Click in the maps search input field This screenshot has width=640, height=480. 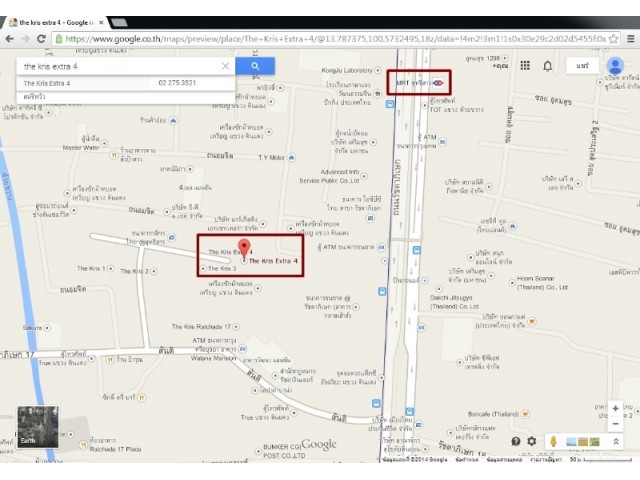pyautogui.click(x=115, y=66)
